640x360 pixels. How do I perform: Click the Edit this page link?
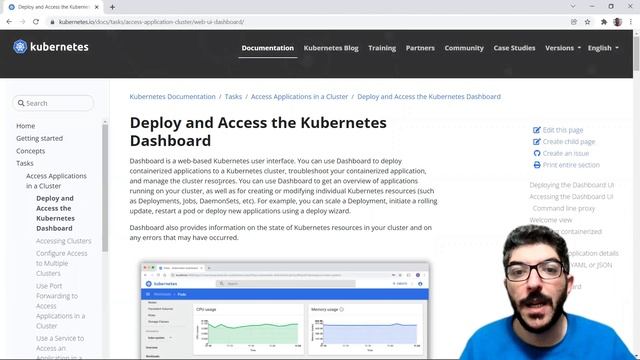pyautogui.click(x=563, y=130)
